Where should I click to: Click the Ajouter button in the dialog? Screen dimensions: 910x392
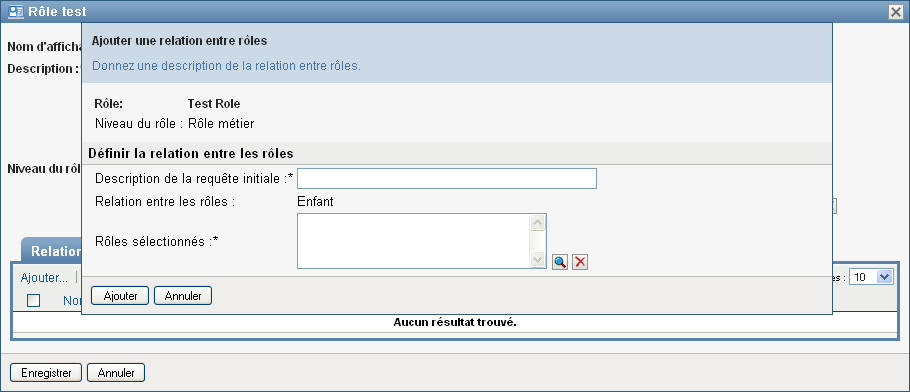120,296
